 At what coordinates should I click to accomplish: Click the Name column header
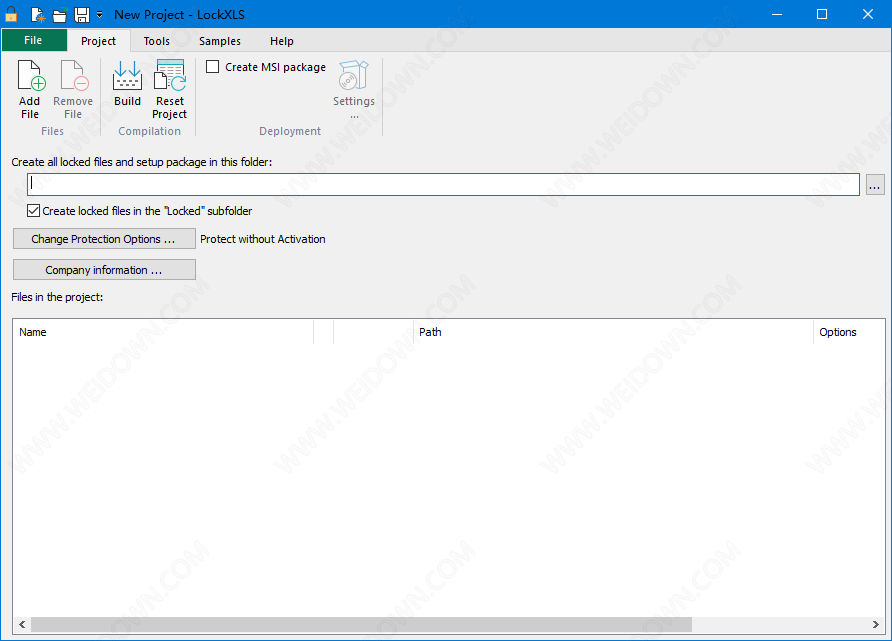coord(165,332)
